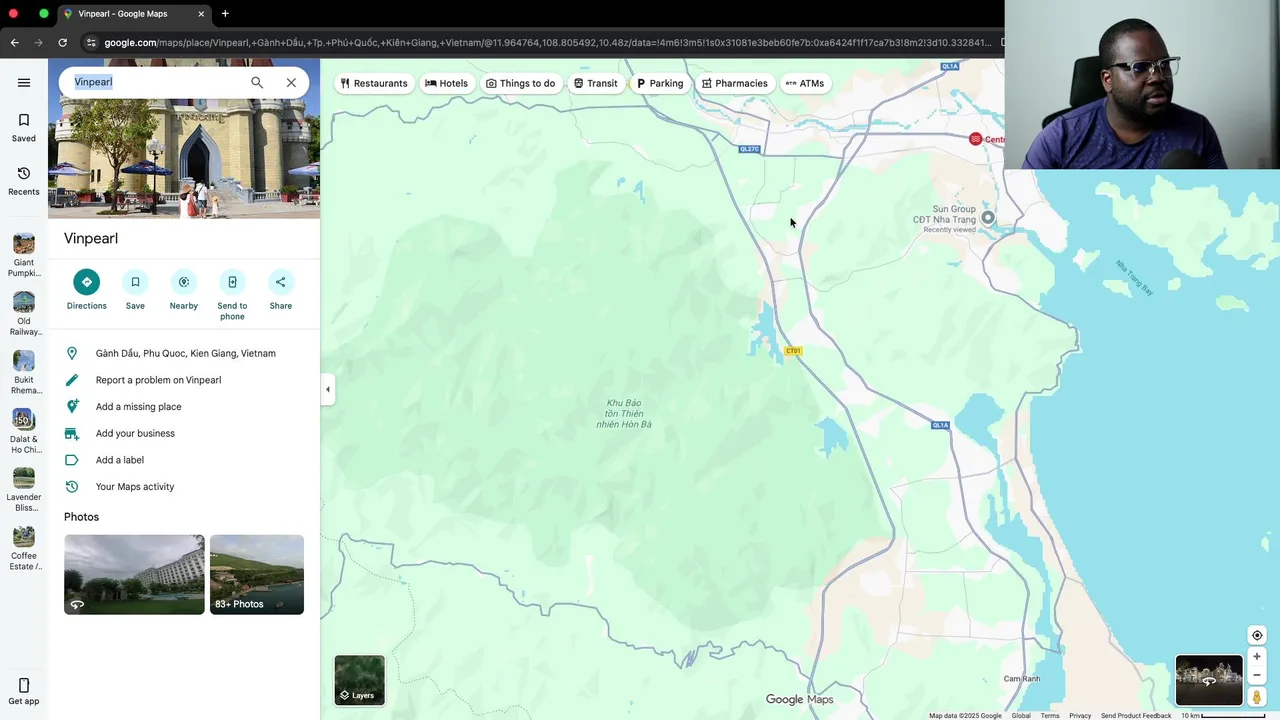Open the Street View photo thumbnail
1280x720 pixels.
click(x=134, y=574)
